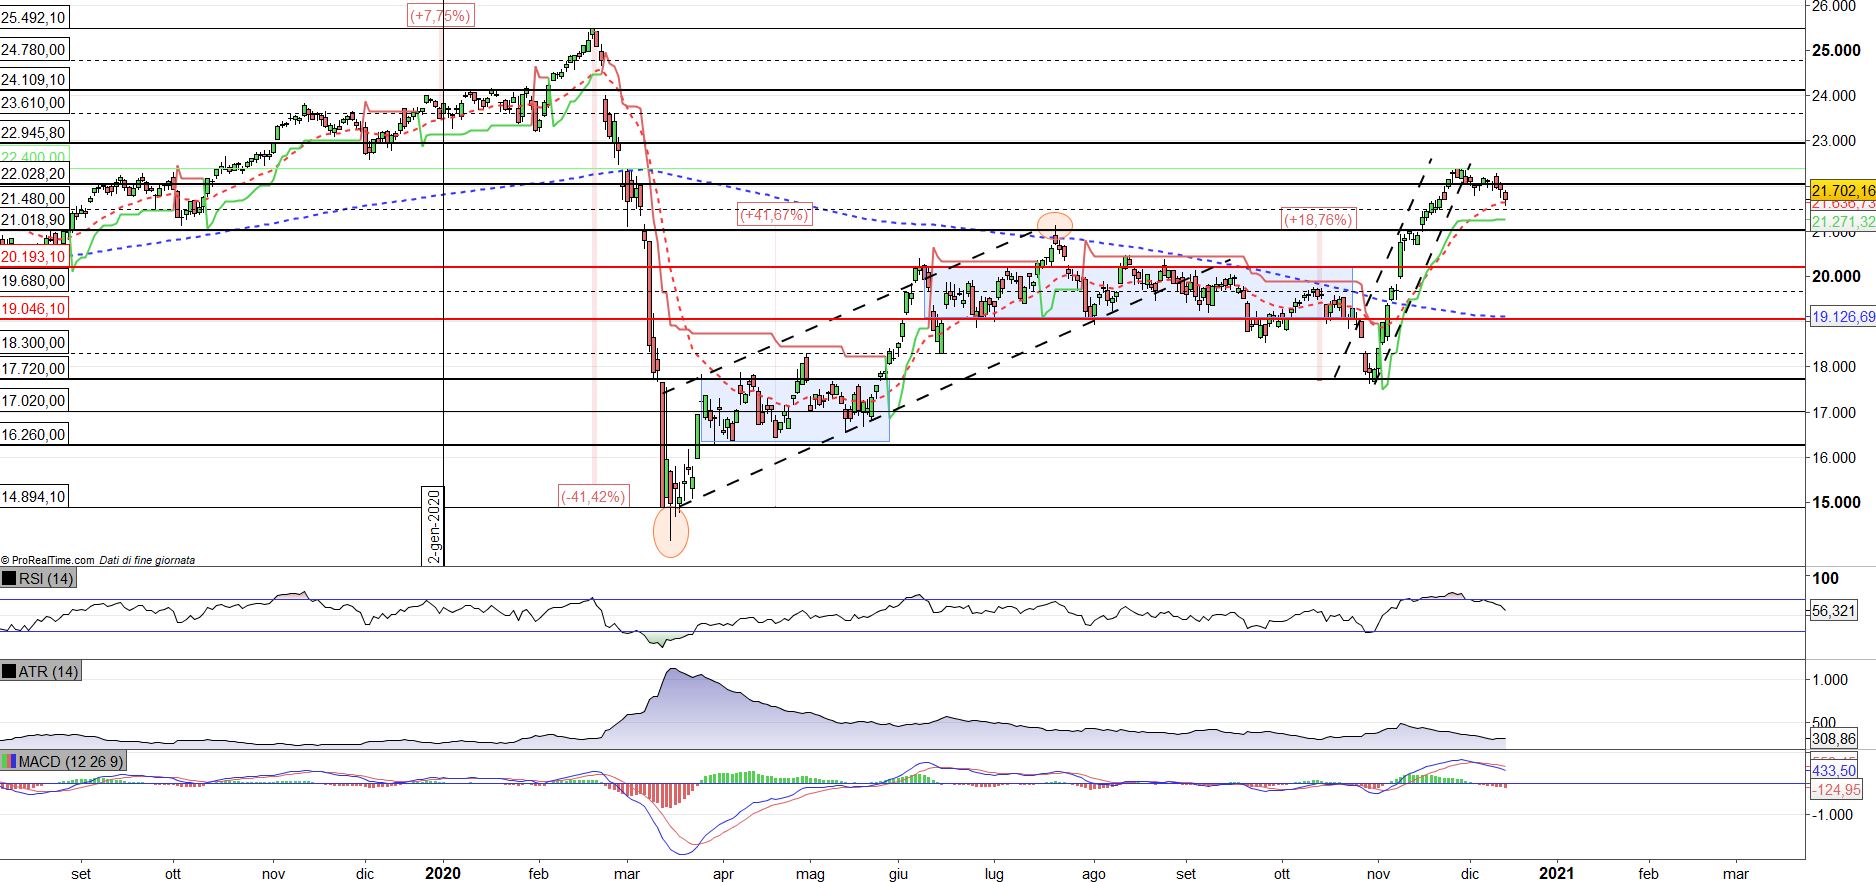The width and height of the screenshot is (1876, 882).
Task: Click the ago month label on time axis
Action: point(1093,874)
